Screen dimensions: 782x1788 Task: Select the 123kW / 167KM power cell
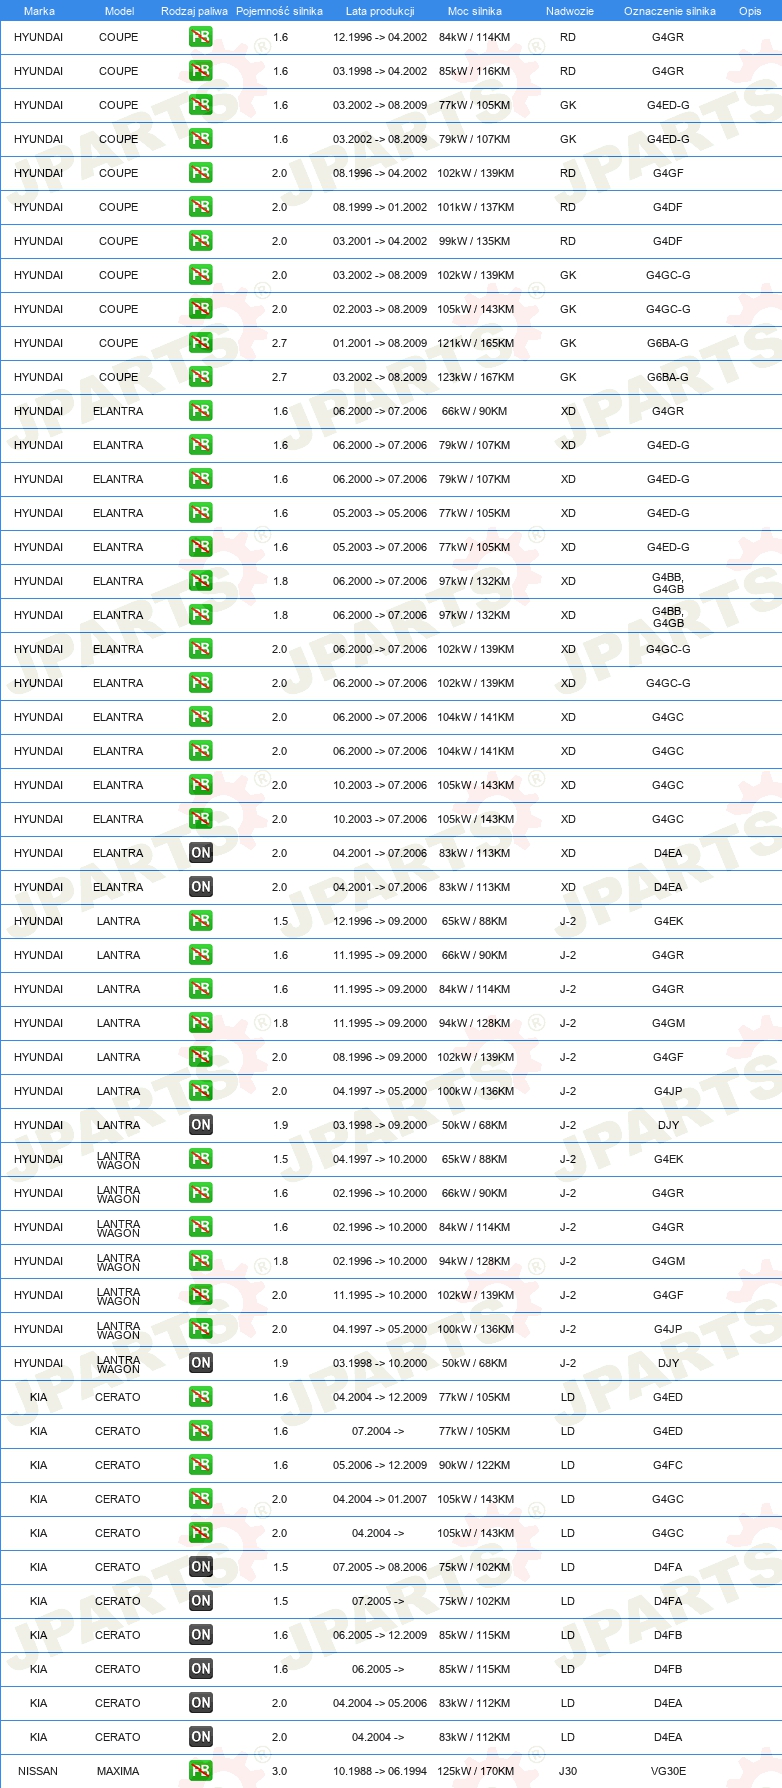(475, 377)
